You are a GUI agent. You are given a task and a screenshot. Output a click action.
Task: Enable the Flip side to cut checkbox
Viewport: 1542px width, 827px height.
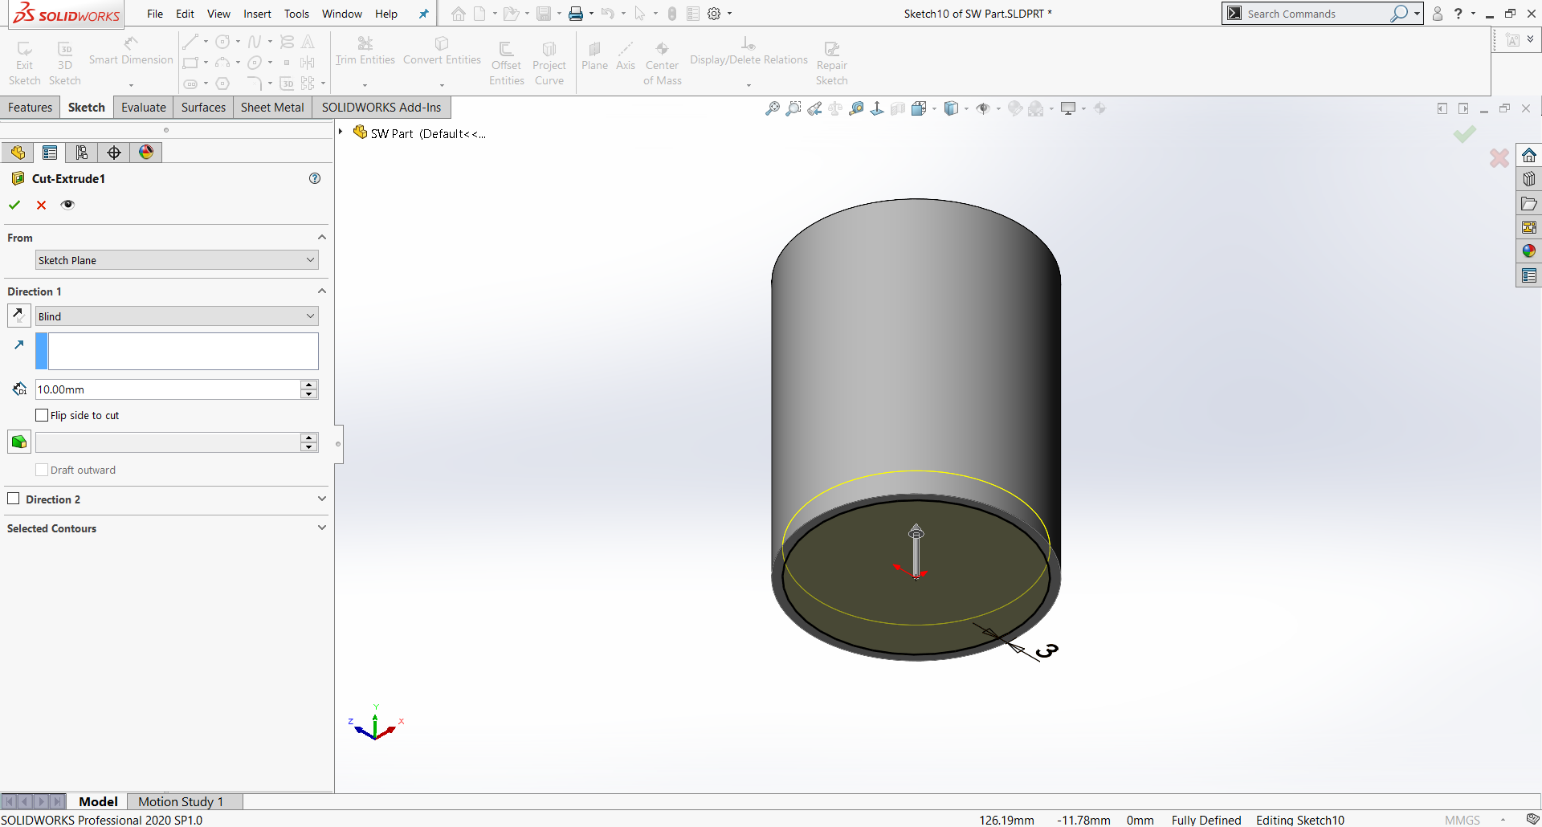(41, 415)
